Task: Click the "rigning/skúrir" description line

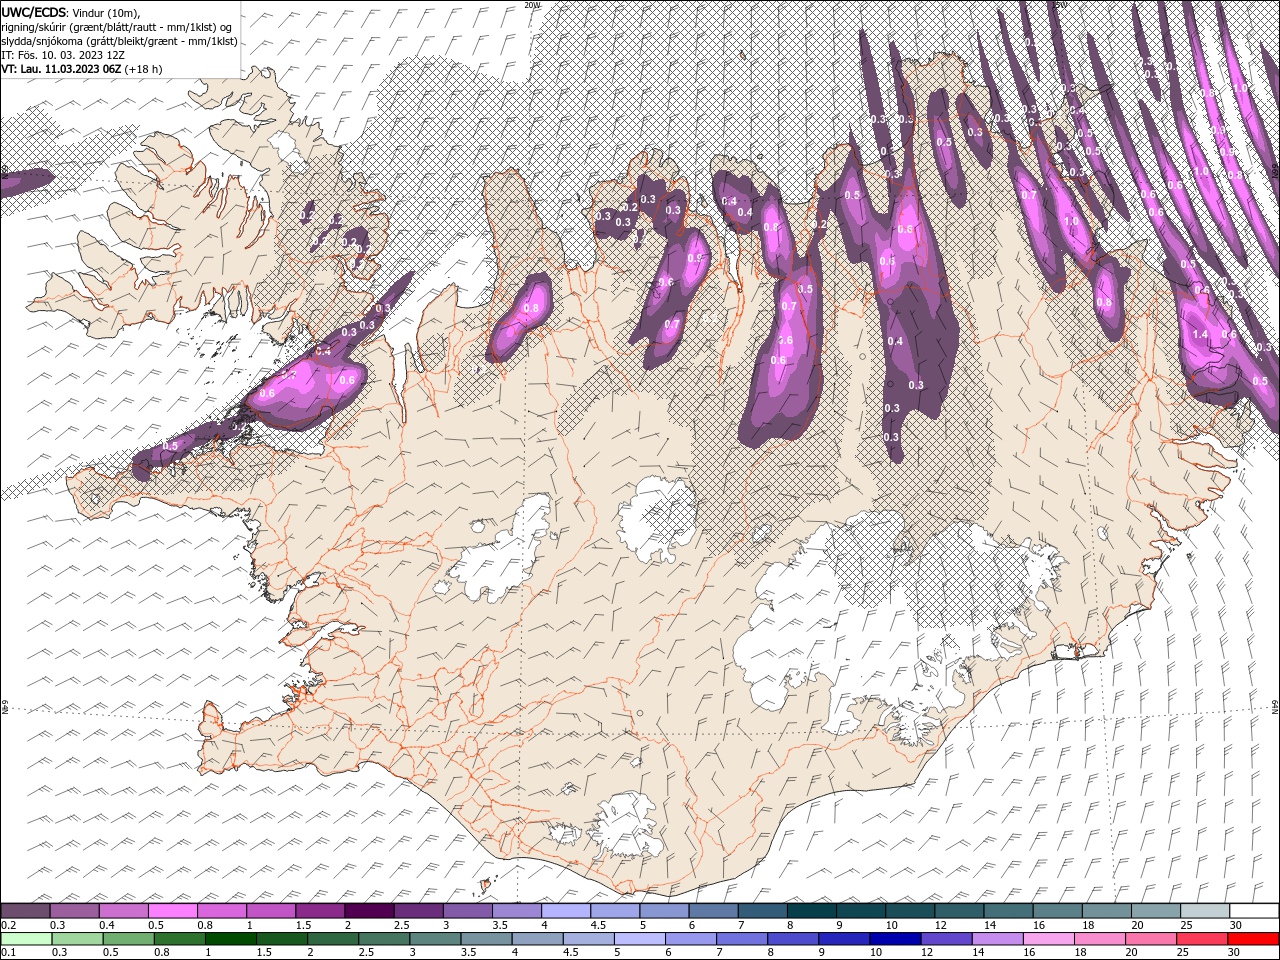Action: pos(116,27)
